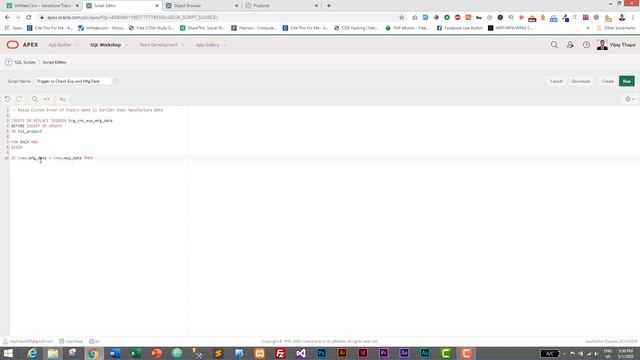Open After Effects from the taskbar

tap(404, 353)
